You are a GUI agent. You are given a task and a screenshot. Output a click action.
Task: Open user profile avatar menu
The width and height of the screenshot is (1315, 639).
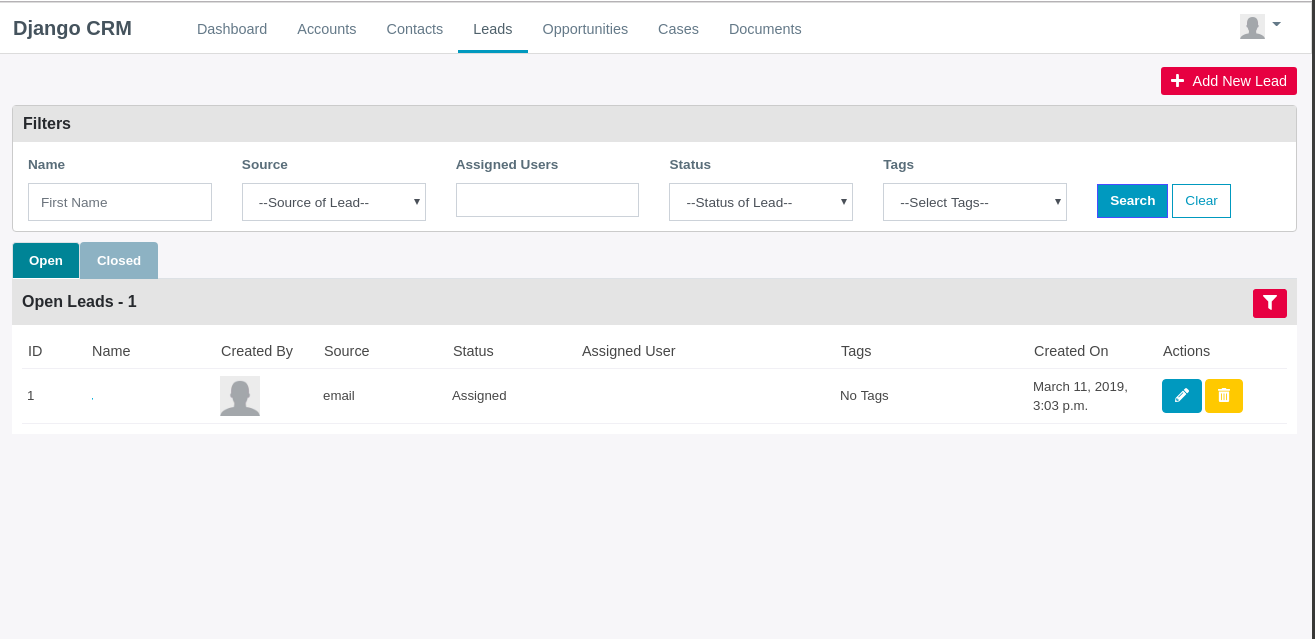click(1252, 27)
